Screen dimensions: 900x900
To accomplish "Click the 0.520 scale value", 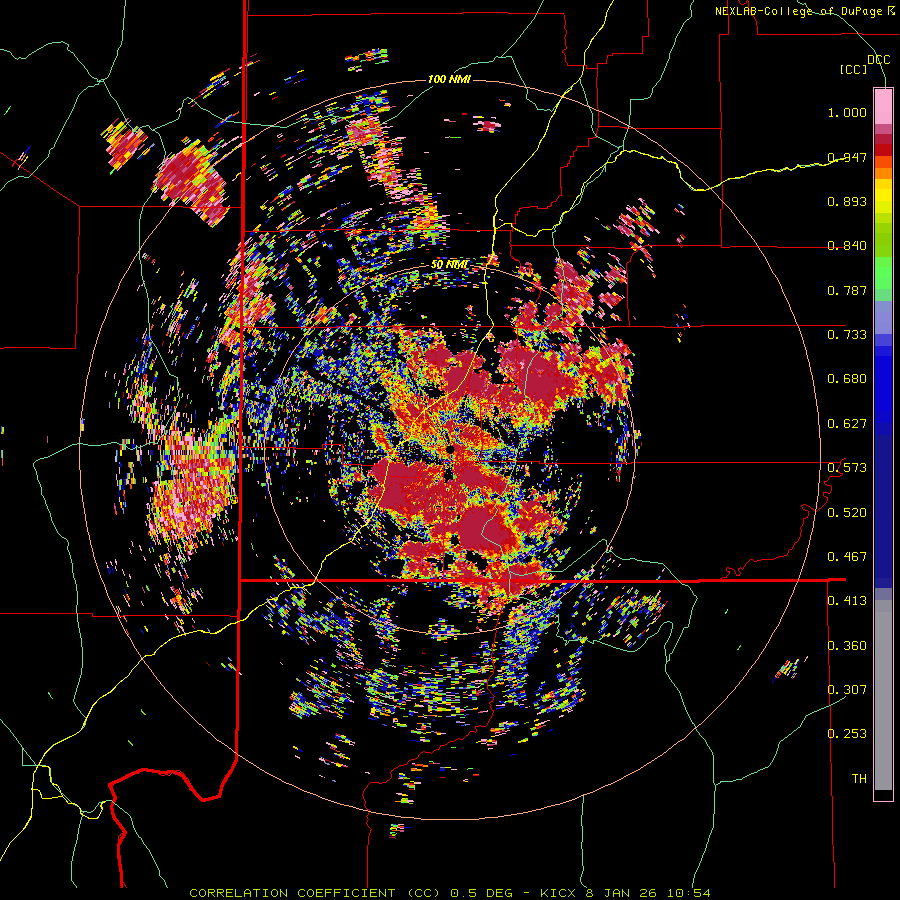I will tap(847, 512).
